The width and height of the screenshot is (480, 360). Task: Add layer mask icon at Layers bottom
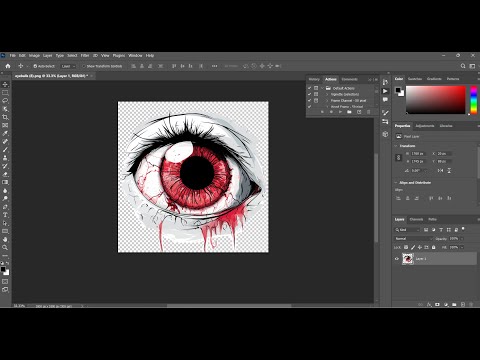437,304
